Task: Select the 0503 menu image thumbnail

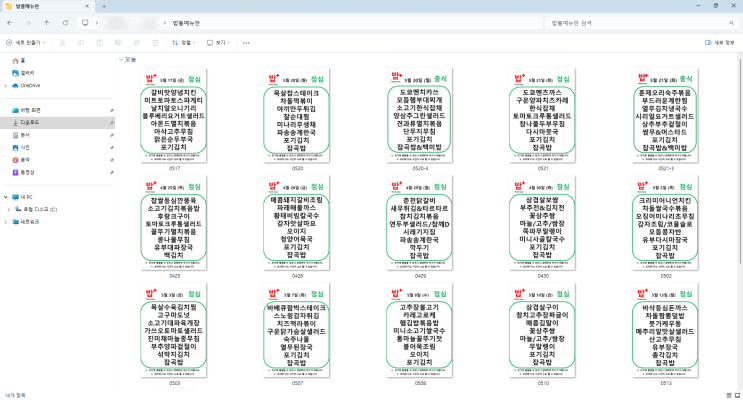Action: pyautogui.click(x=174, y=330)
